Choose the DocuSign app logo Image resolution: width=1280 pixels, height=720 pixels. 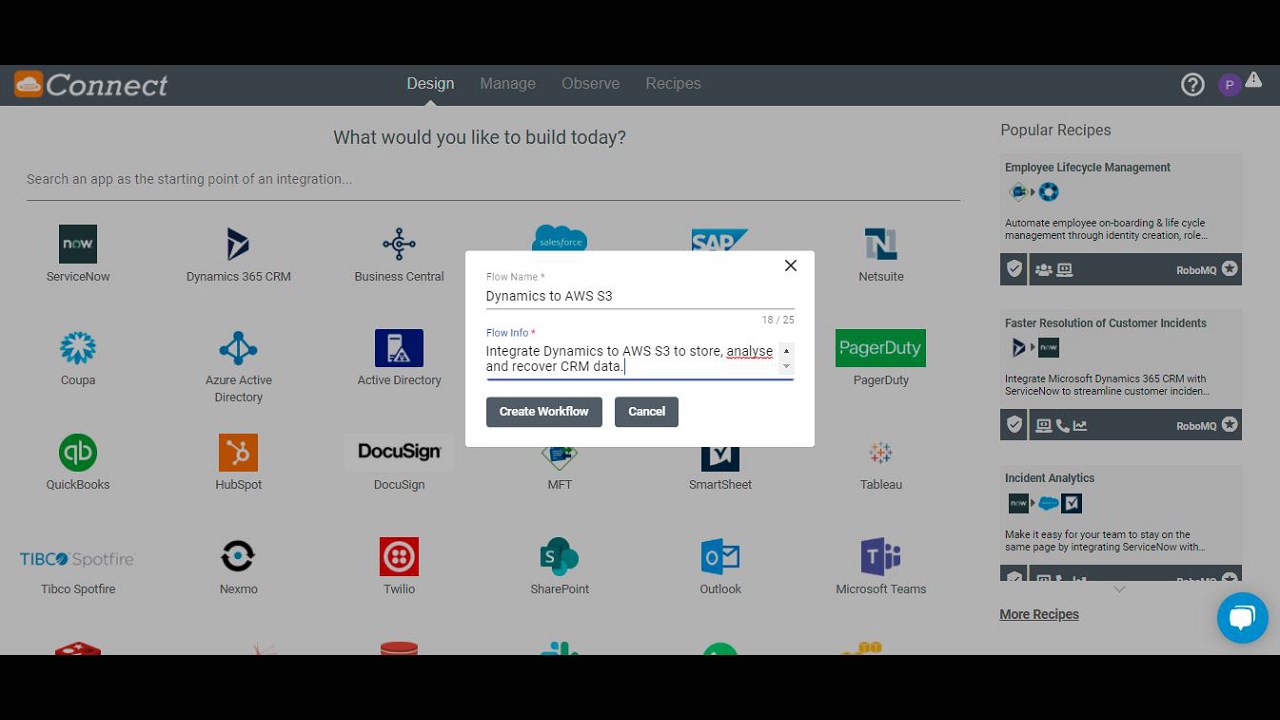[399, 452]
